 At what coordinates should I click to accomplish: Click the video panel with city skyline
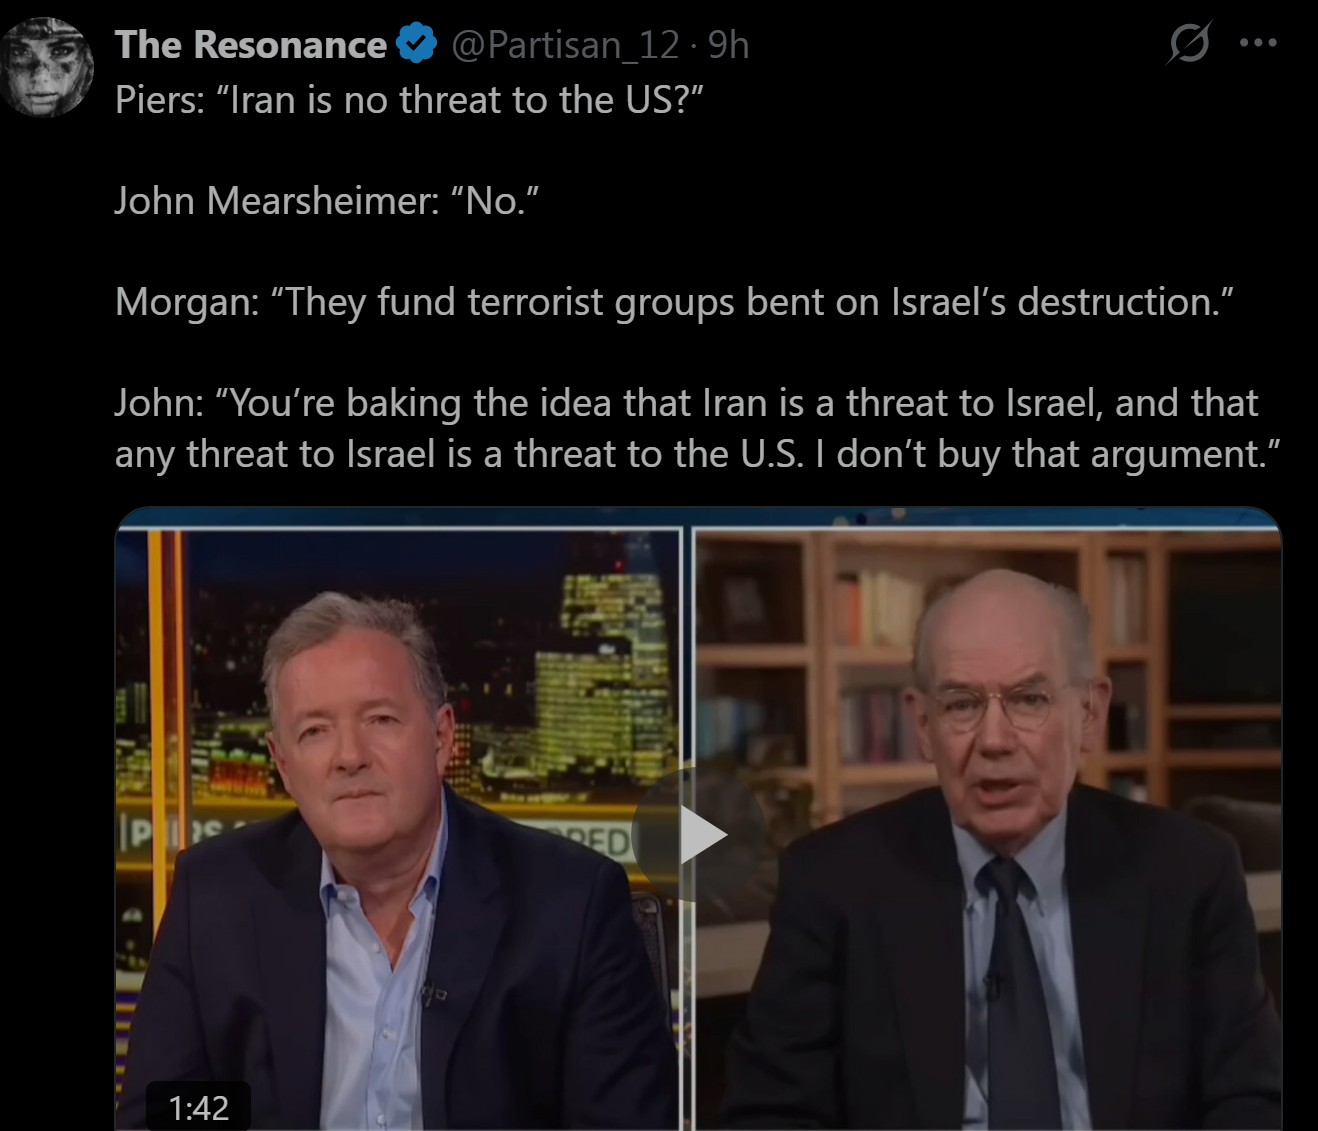coord(398,828)
